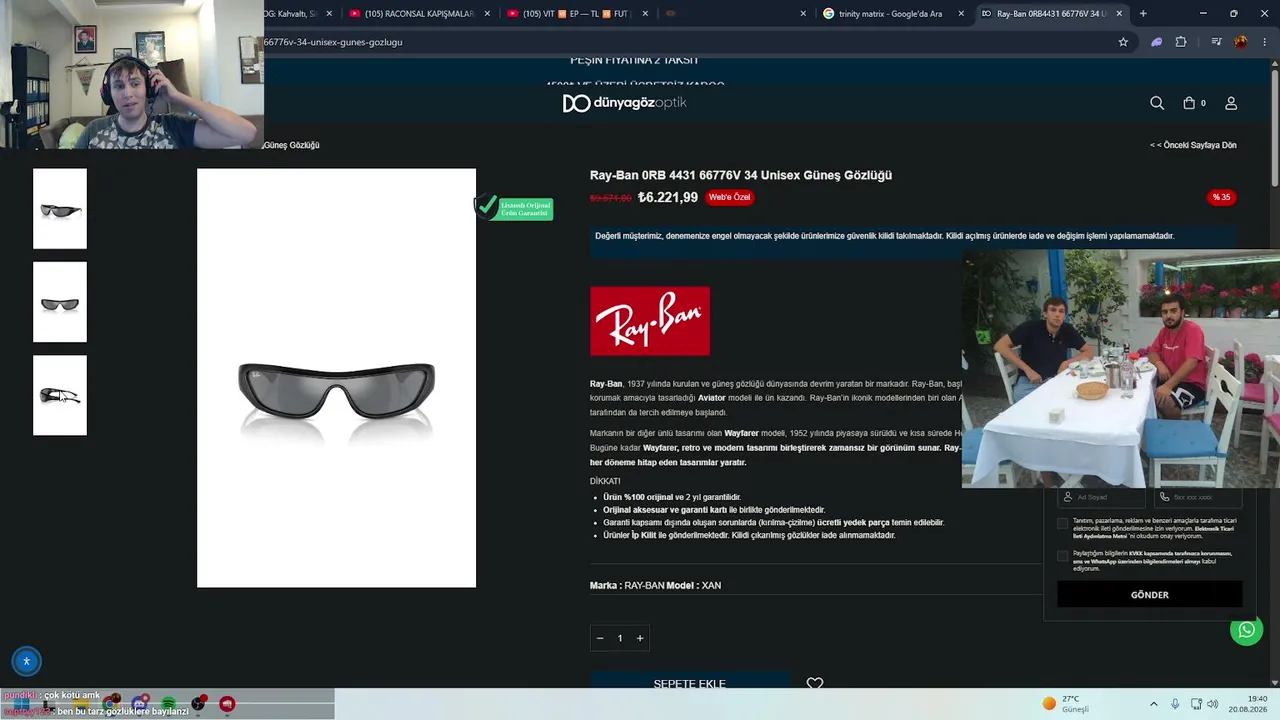The height and width of the screenshot is (720, 1280).
Task: Bookmark this page with the star icon
Action: pyautogui.click(x=1123, y=42)
